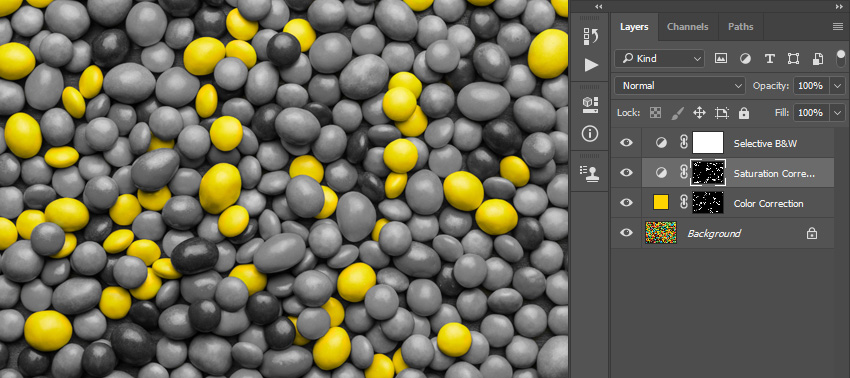Filter for type layers icon
Viewport: 850px width, 378px height.
tap(769, 59)
